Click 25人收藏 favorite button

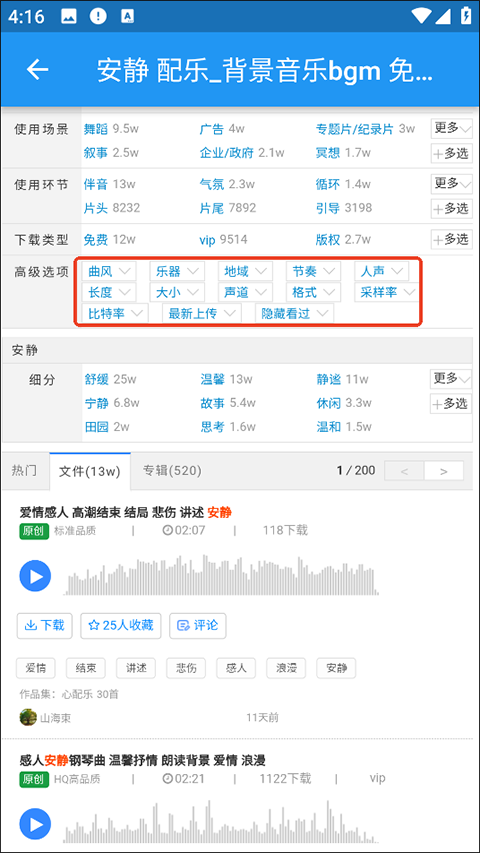pos(121,625)
